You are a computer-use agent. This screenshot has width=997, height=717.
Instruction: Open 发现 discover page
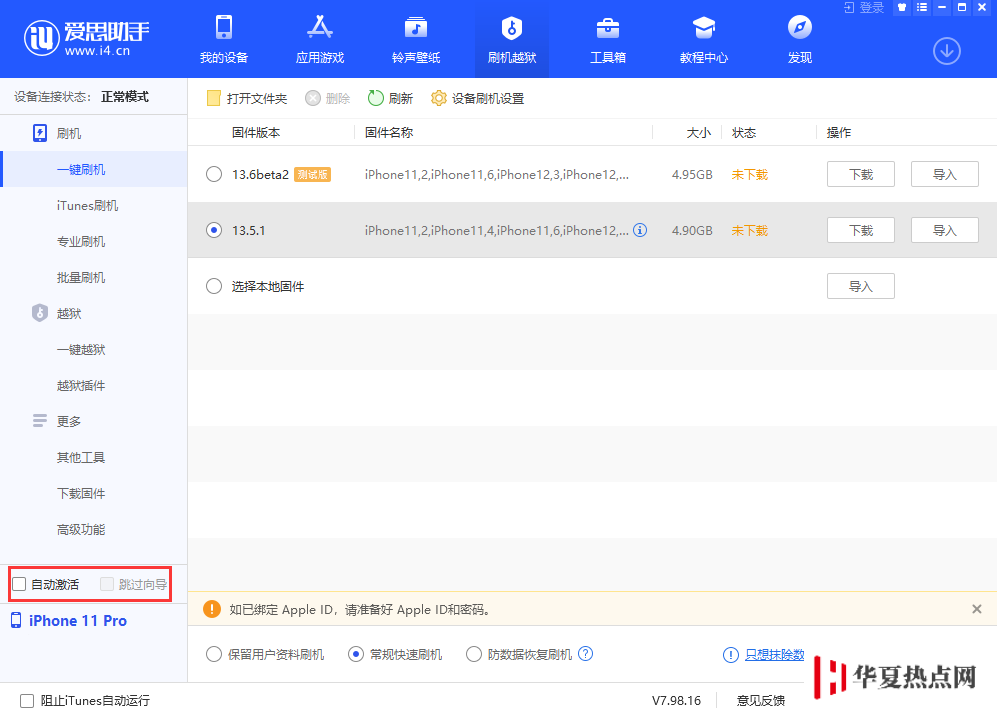coord(800,39)
